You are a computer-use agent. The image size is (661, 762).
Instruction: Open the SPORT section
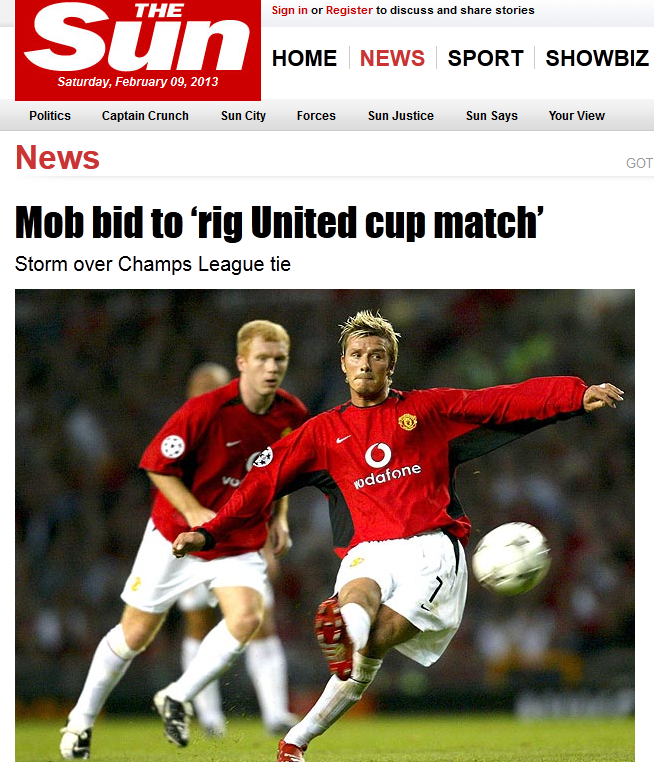tap(486, 58)
